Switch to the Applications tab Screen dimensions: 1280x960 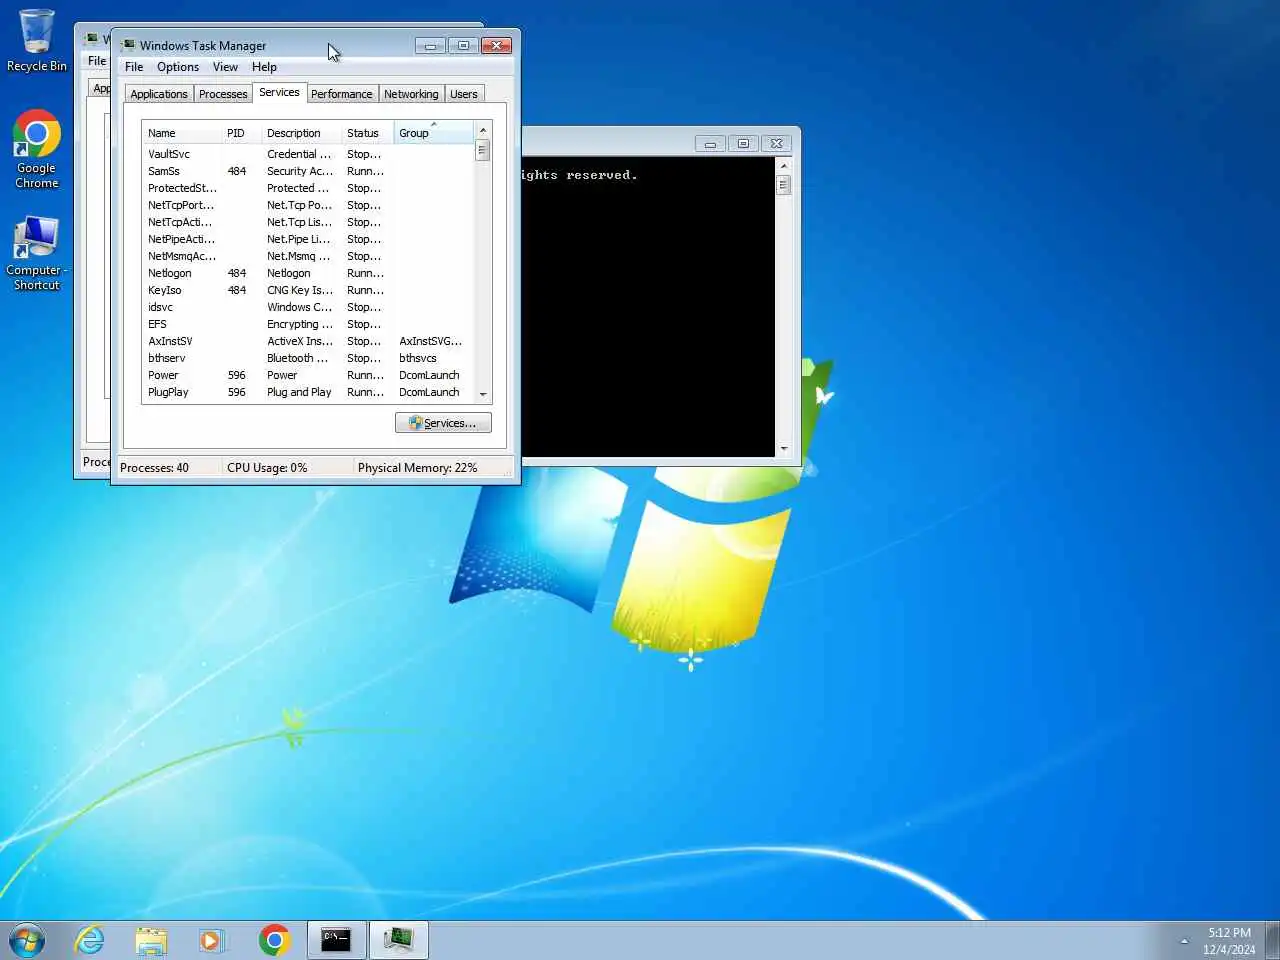(159, 94)
